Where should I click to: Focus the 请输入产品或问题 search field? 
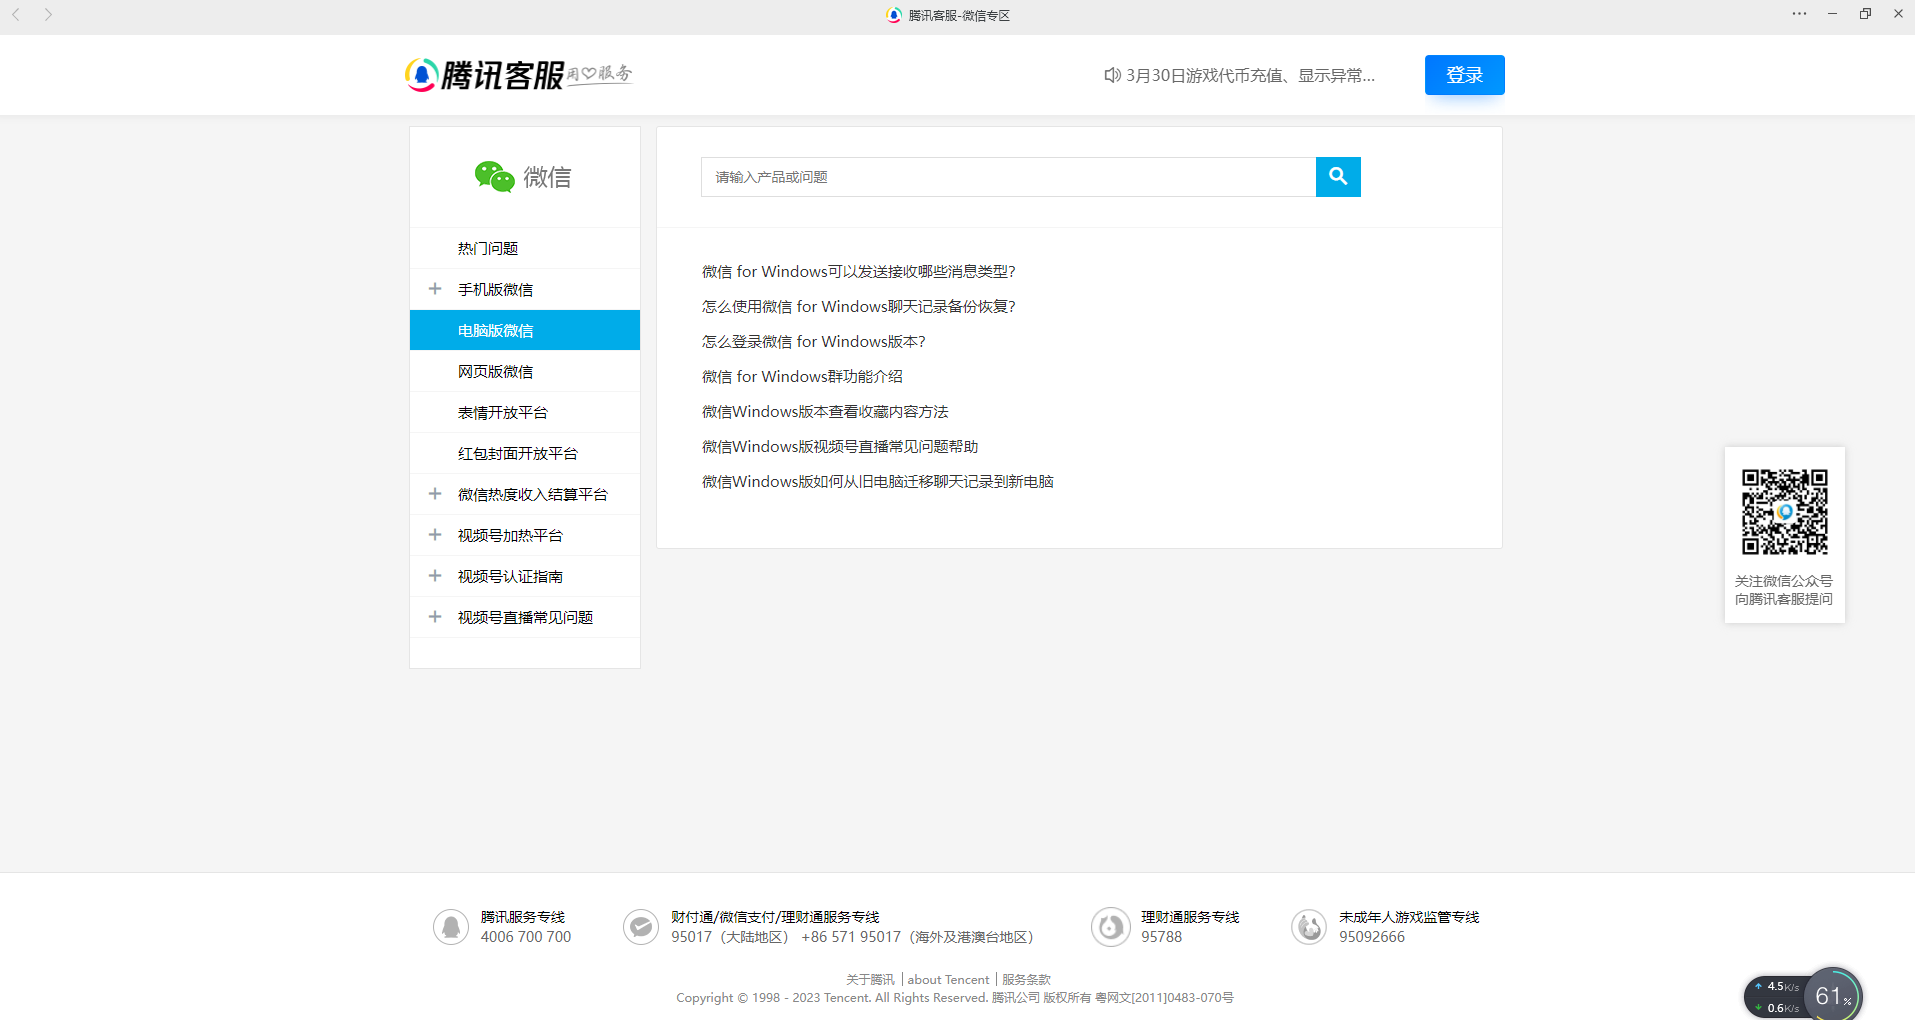tap(1008, 177)
